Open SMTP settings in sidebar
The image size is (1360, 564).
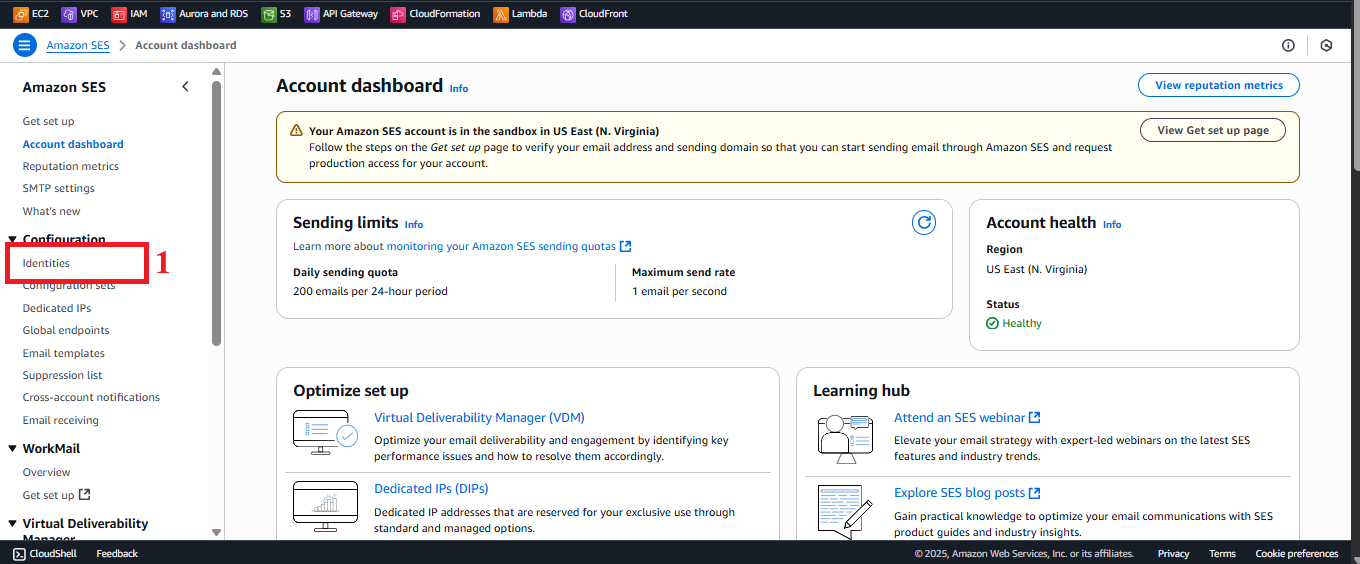point(59,188)
